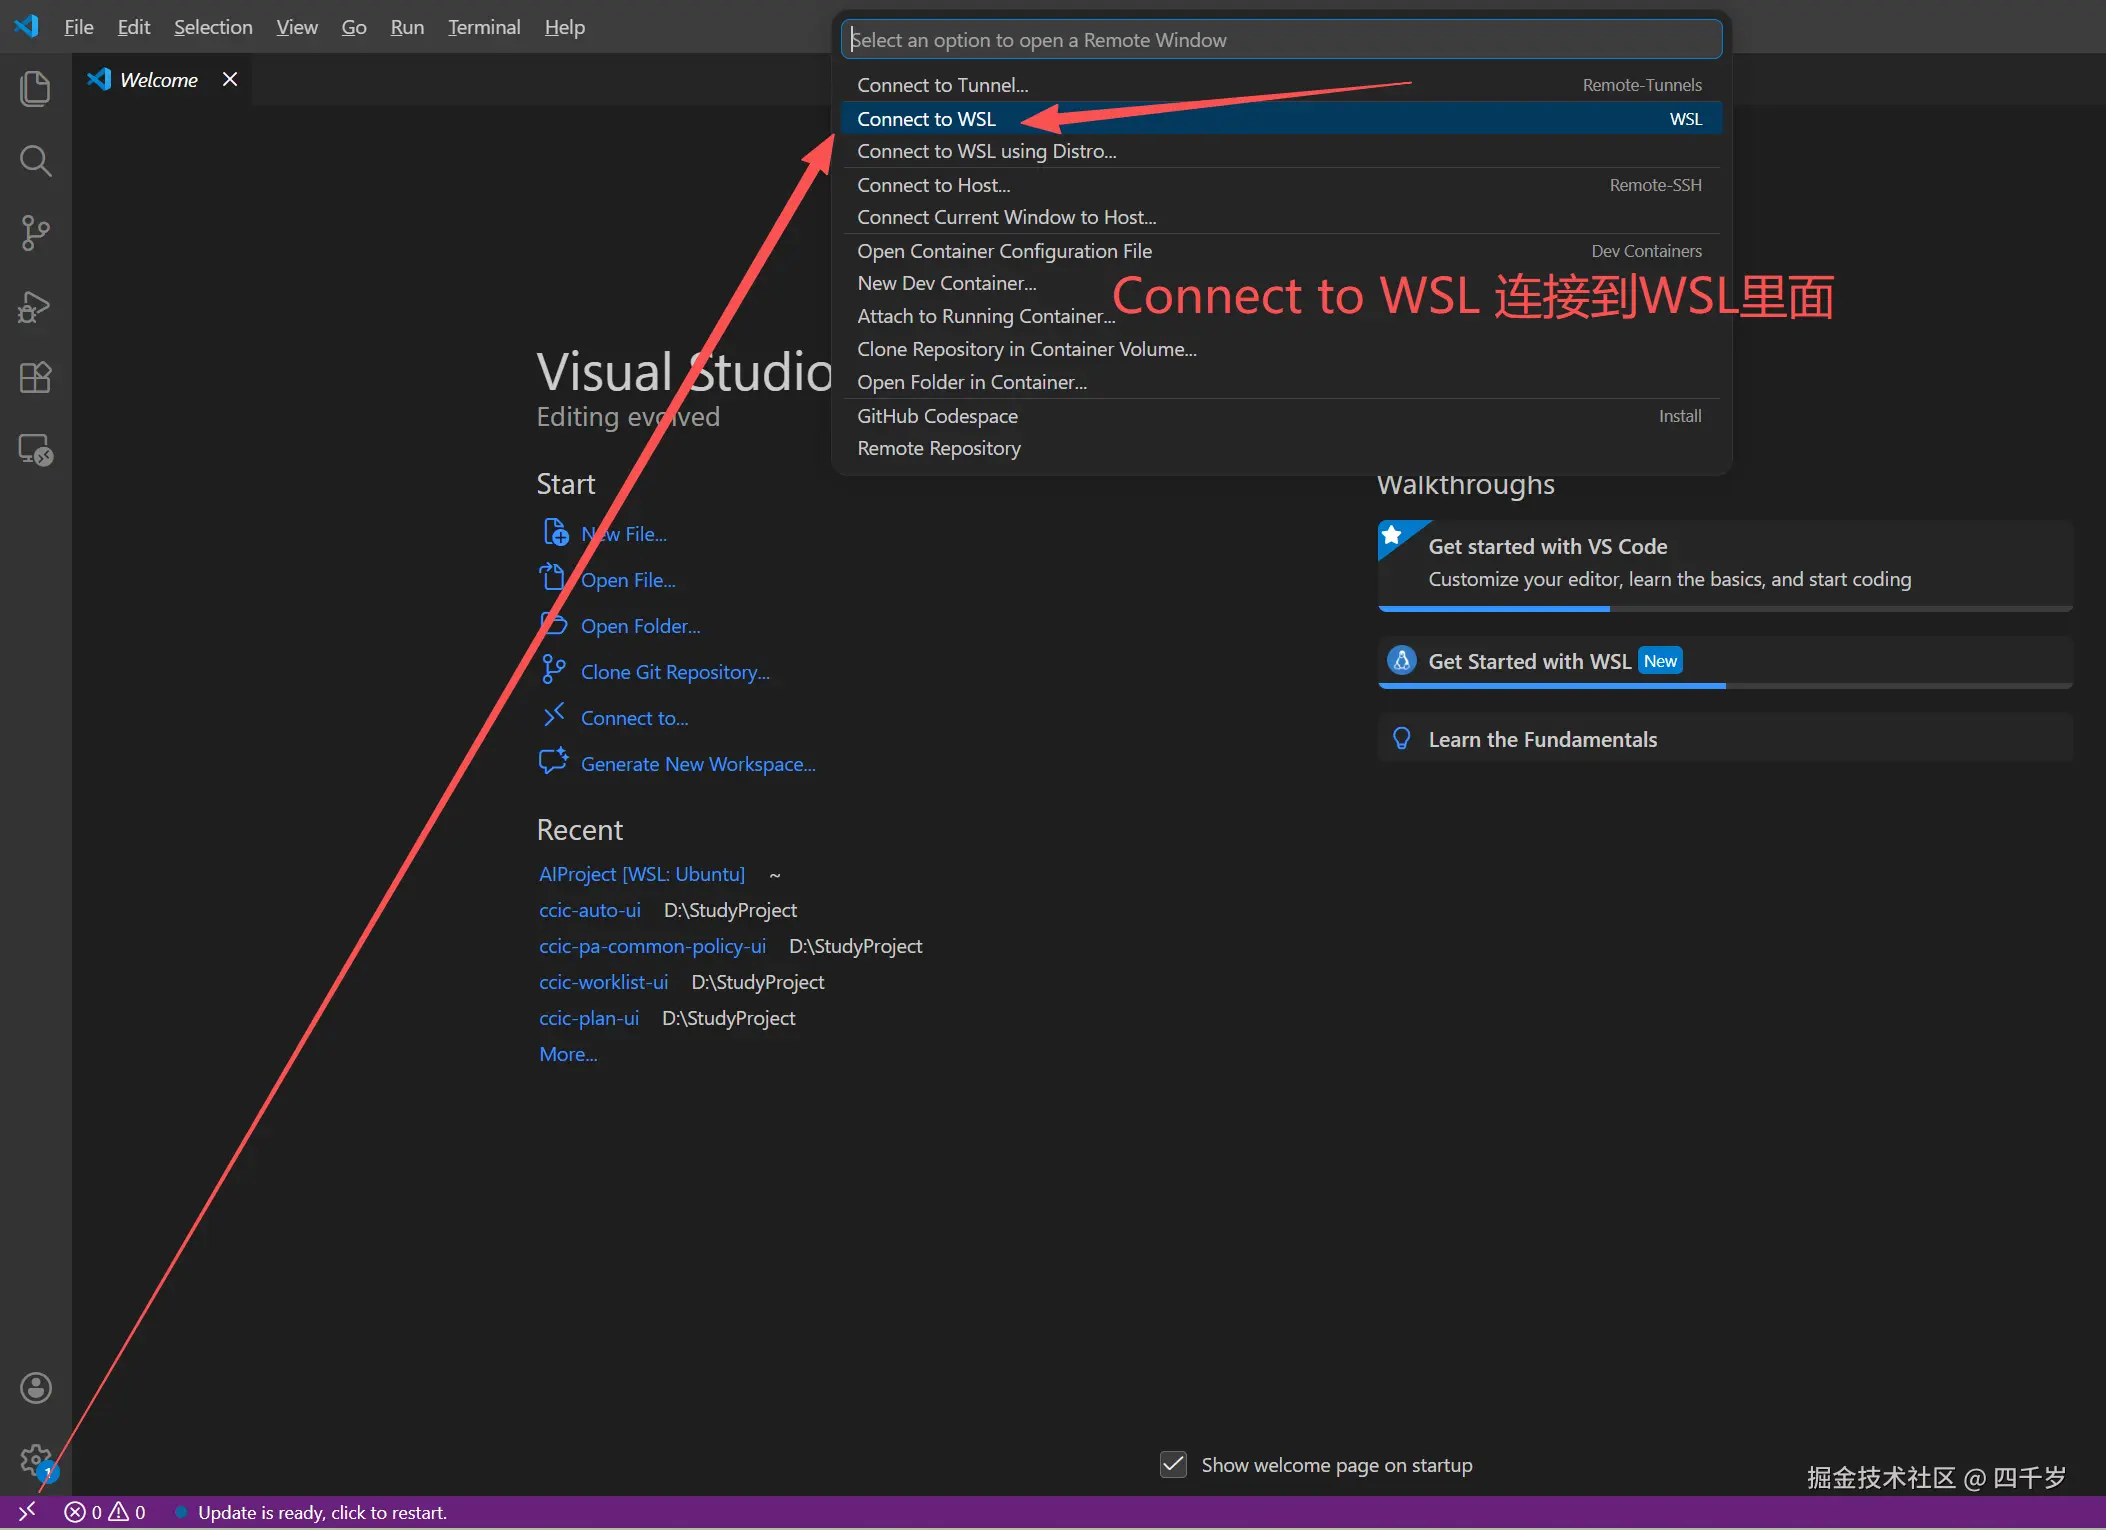
Task: Click errors and warnings status indicator
Action: pyautogui.click(x=105, y=1512)
